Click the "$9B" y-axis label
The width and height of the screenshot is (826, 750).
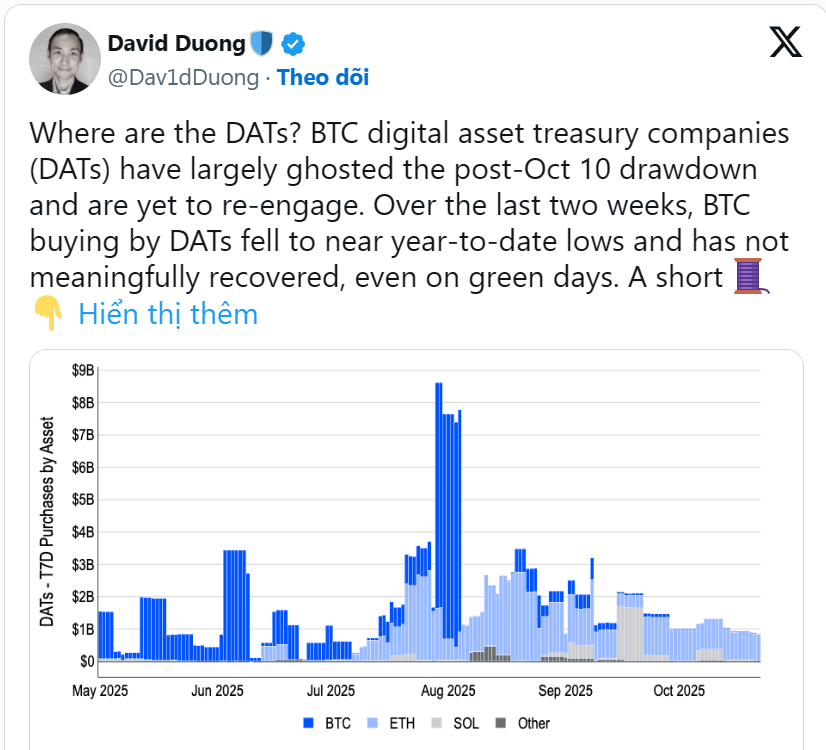(83, 371)
